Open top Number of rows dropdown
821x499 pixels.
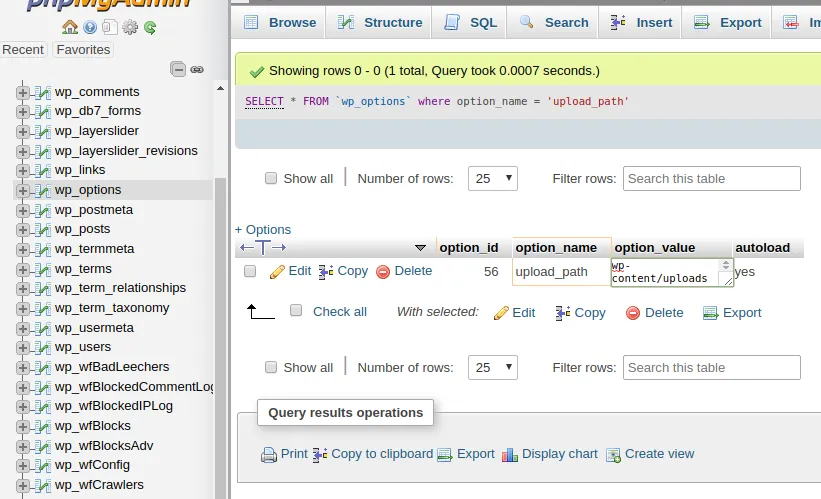[x=493, y=179]
